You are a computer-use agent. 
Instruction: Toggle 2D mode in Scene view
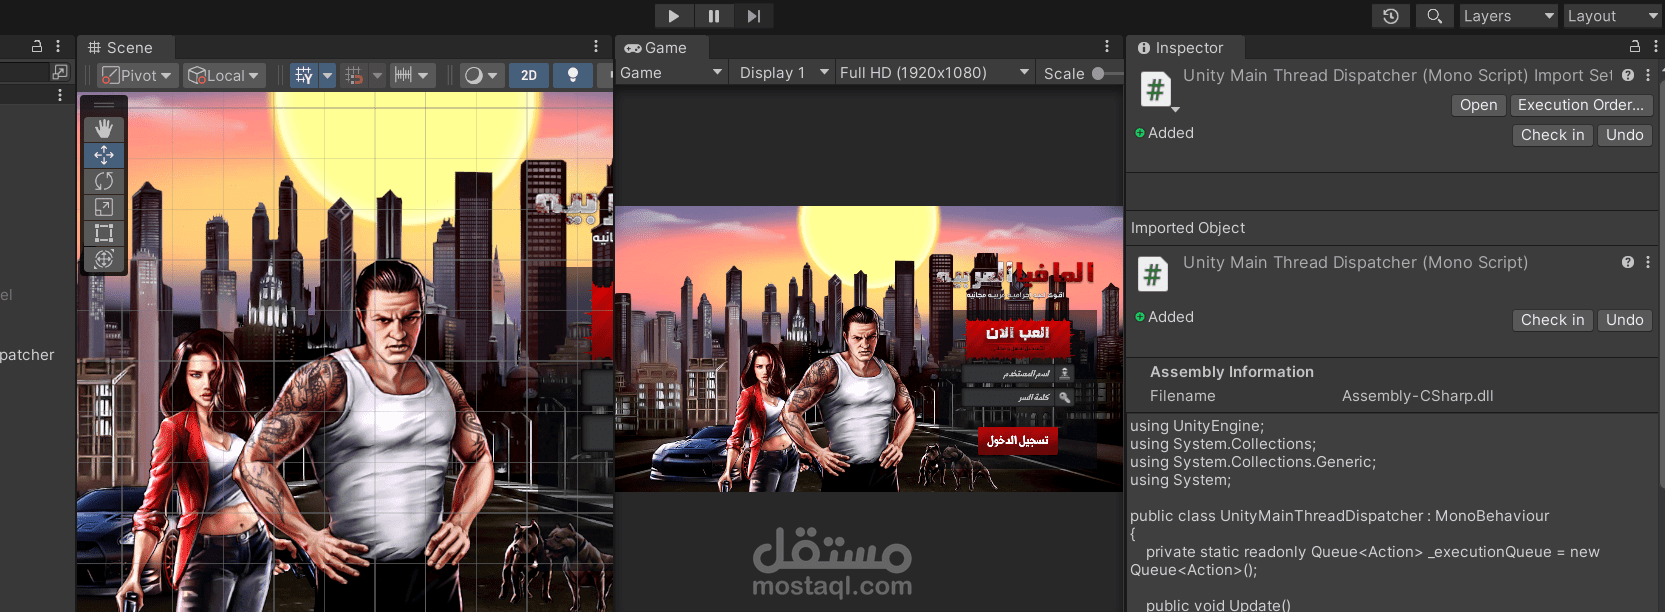pos(529,75)
